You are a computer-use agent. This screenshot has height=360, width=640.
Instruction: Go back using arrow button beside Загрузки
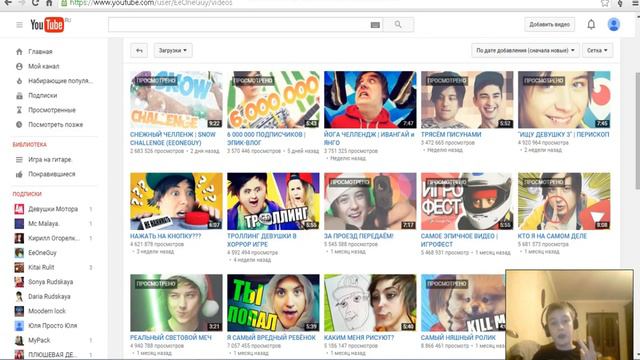(139, 51)
